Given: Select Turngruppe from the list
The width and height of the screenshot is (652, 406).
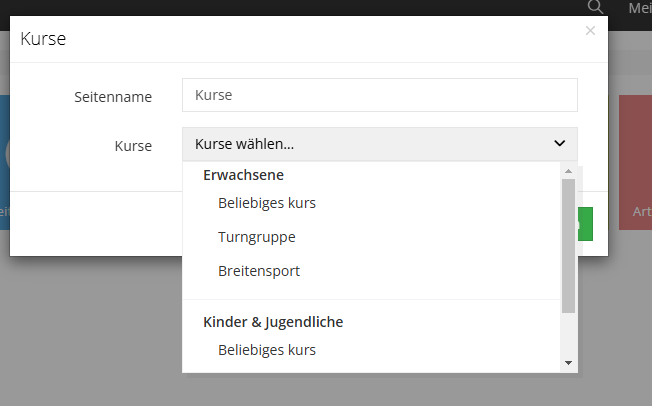Looking at the screenshot, I should point(257,237).
